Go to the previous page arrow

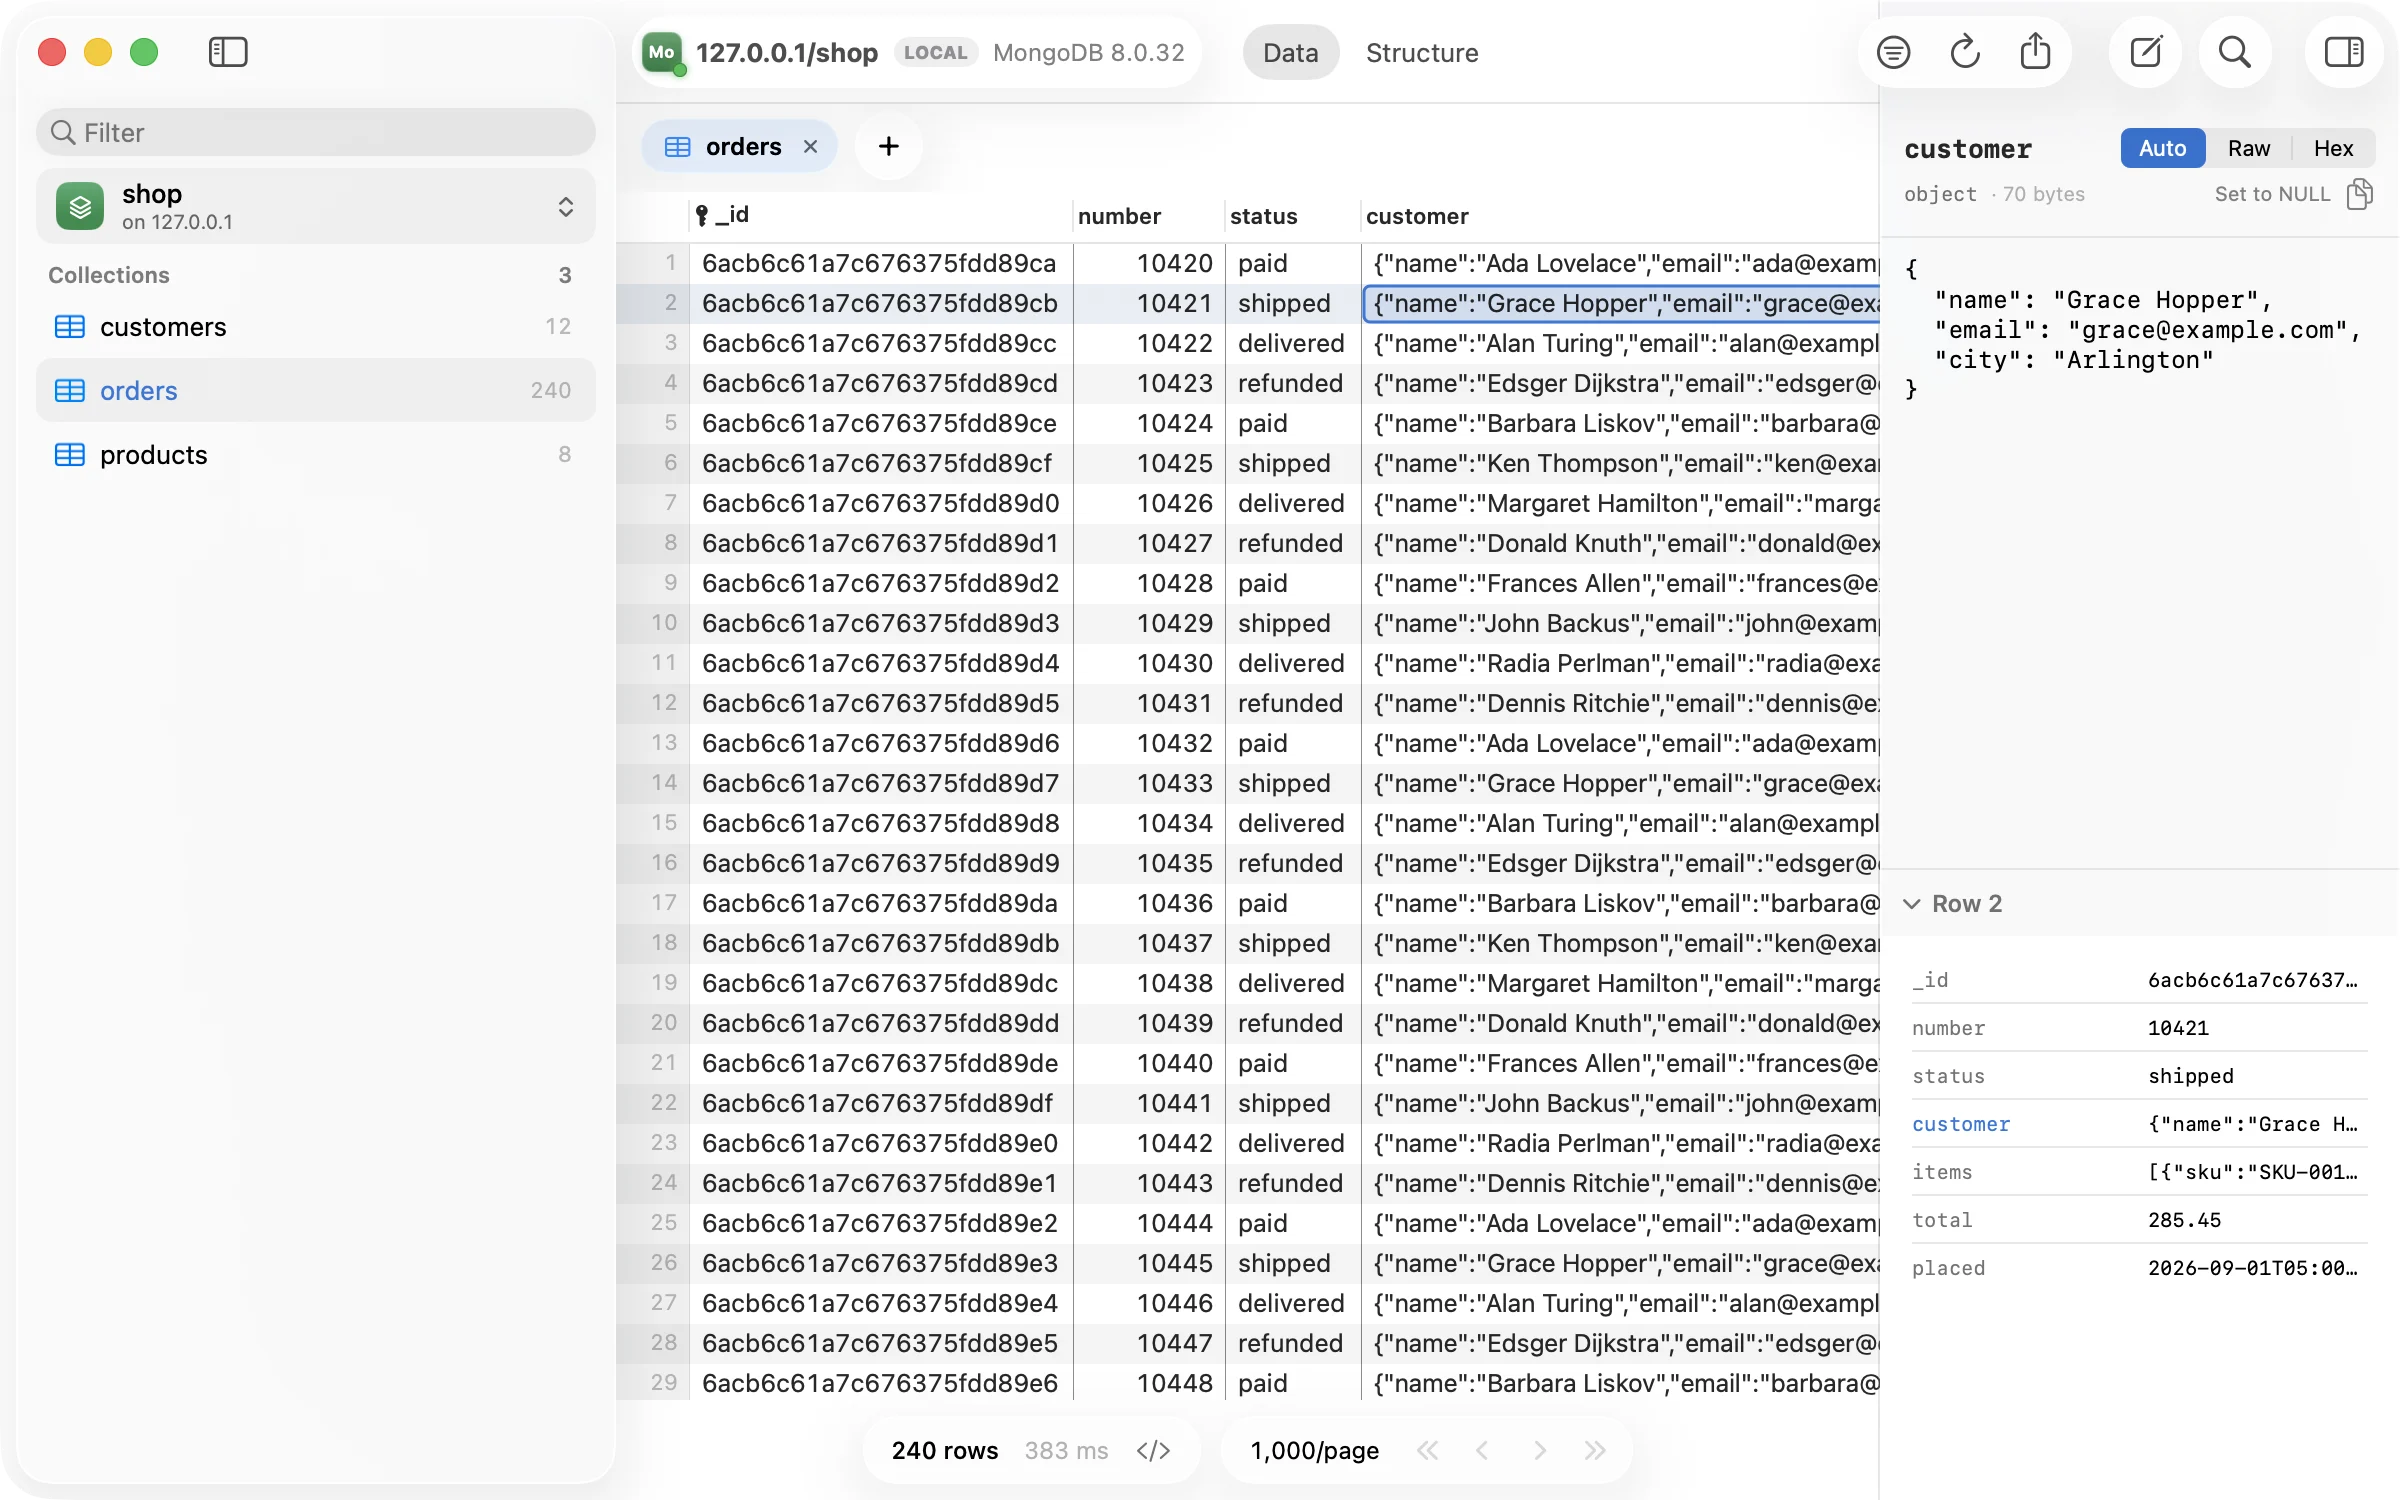[x=1483, y=1450]
